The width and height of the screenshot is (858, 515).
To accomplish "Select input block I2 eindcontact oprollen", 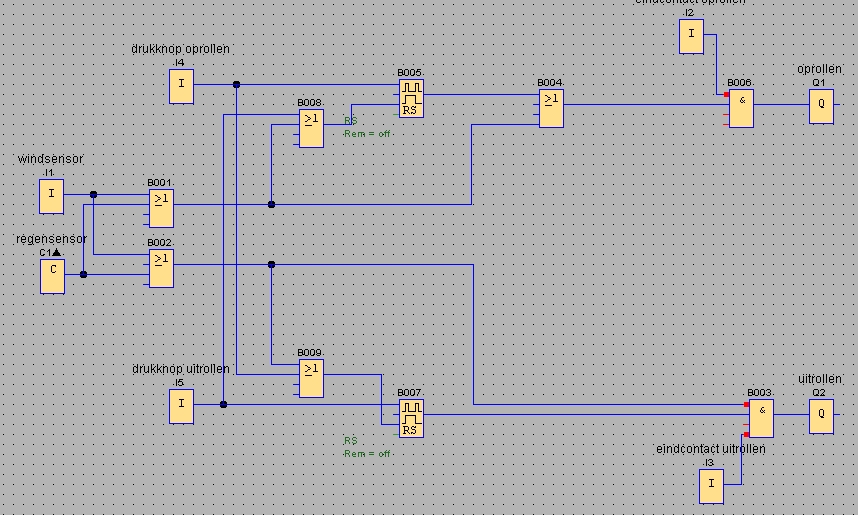I will coord(691,36).
